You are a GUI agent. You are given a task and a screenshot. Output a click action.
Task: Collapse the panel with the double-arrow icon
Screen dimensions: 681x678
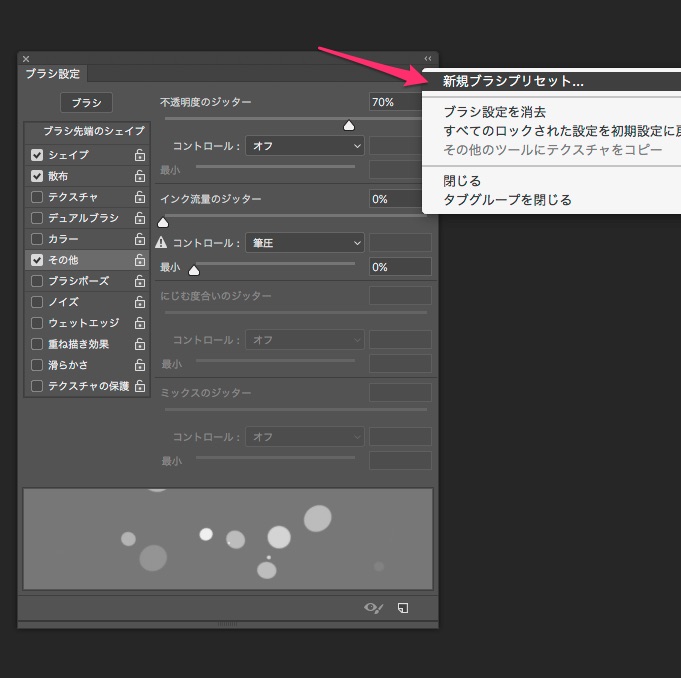pos(428,59)
